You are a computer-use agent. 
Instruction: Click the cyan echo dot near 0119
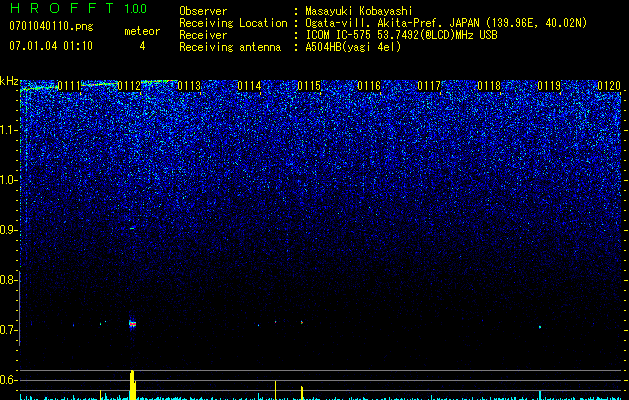540,327
